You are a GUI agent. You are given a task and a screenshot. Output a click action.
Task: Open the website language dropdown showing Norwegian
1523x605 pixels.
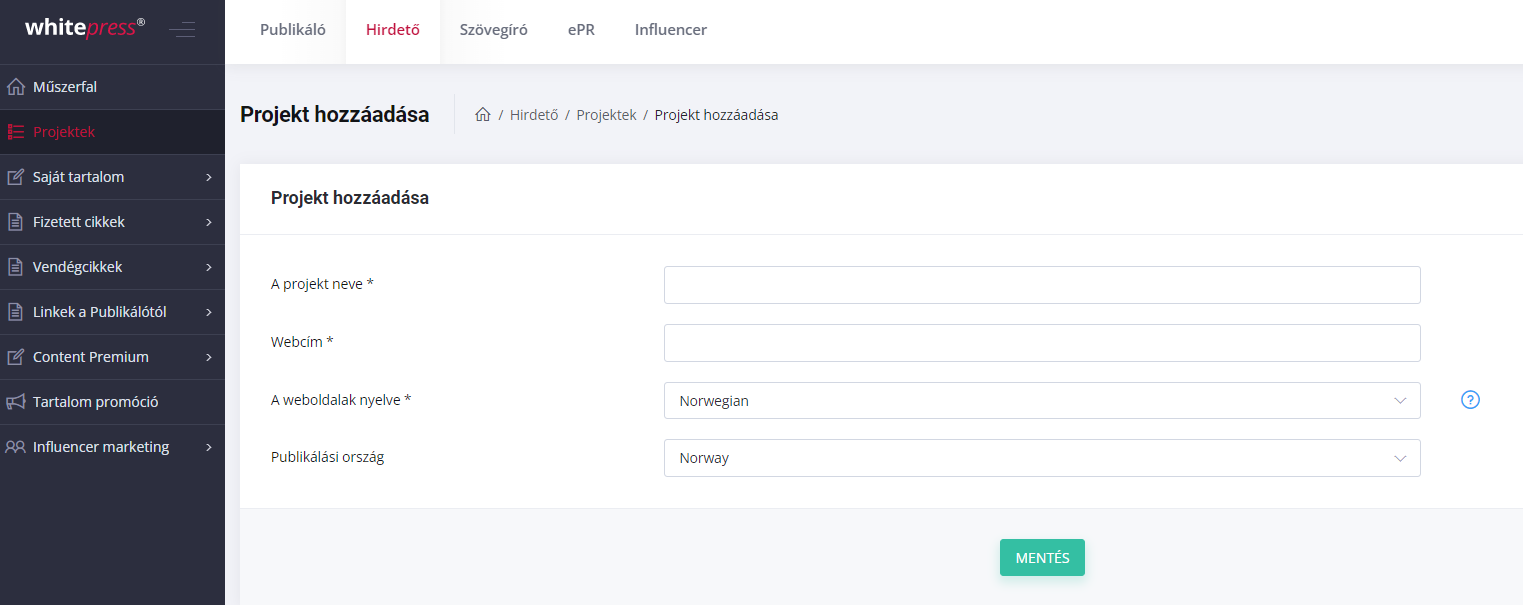(1042, 400)
